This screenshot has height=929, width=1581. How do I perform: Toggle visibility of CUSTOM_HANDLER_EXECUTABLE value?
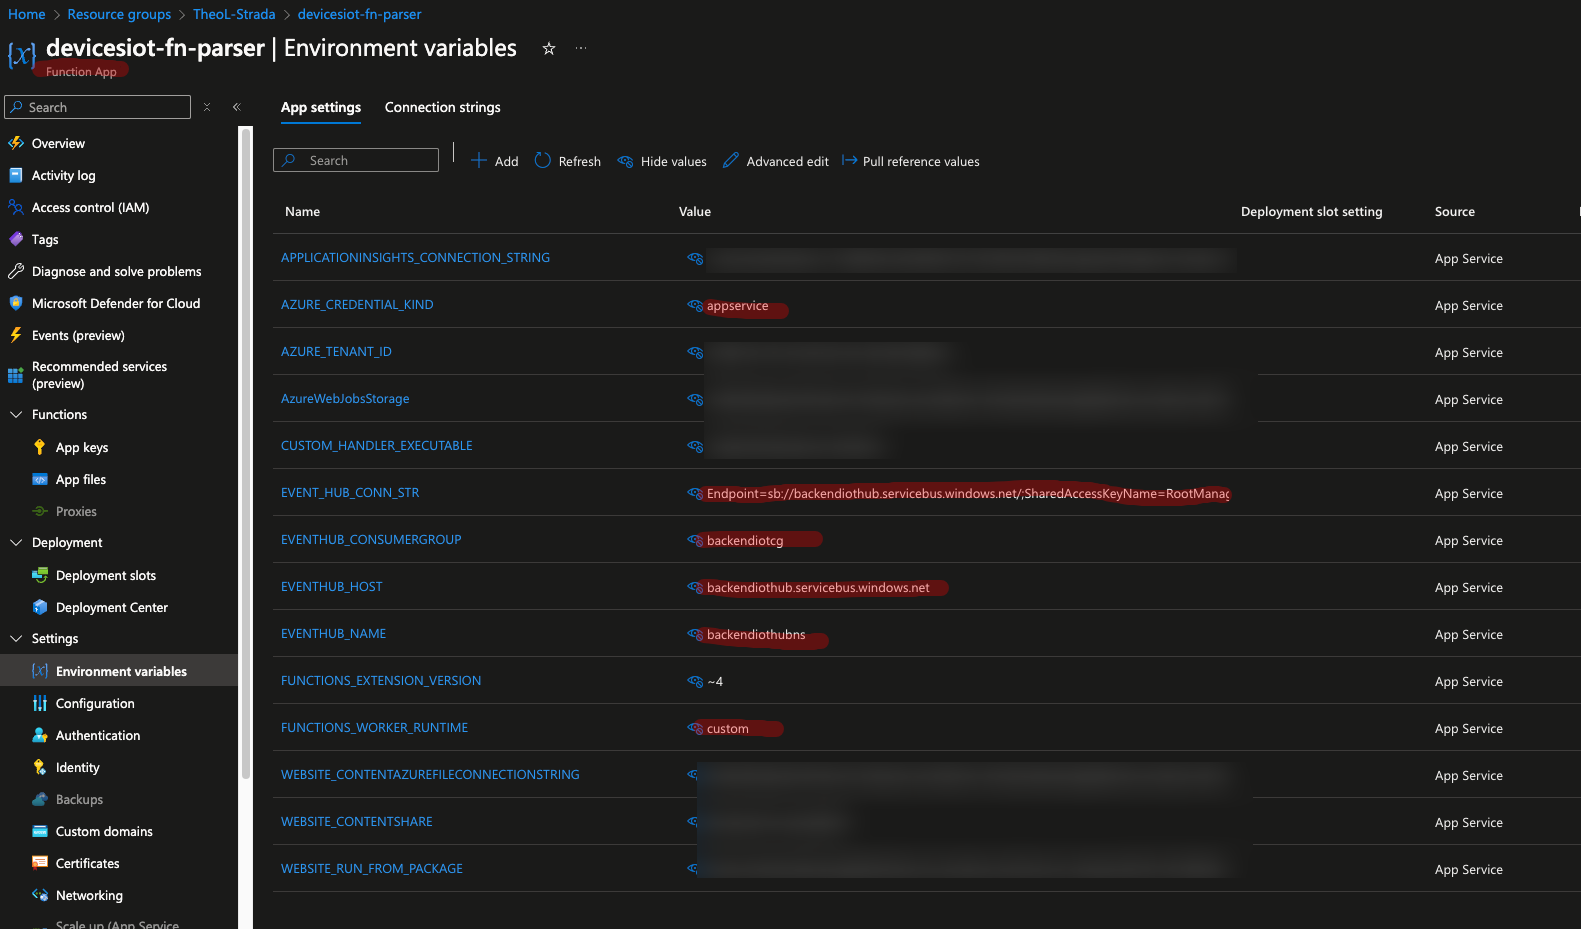695,446
